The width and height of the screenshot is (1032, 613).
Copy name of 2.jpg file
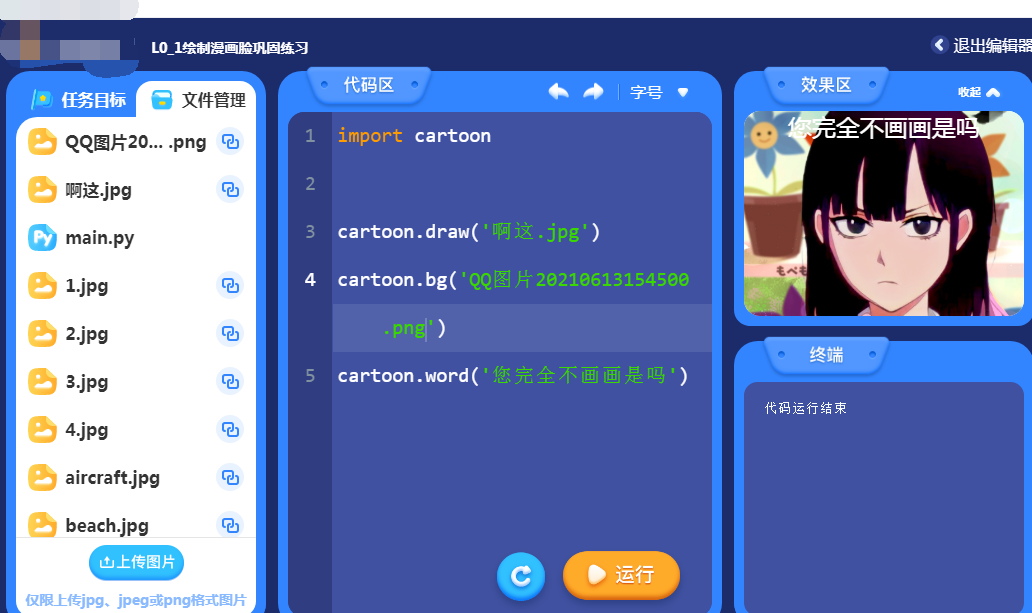pos(230,334)
